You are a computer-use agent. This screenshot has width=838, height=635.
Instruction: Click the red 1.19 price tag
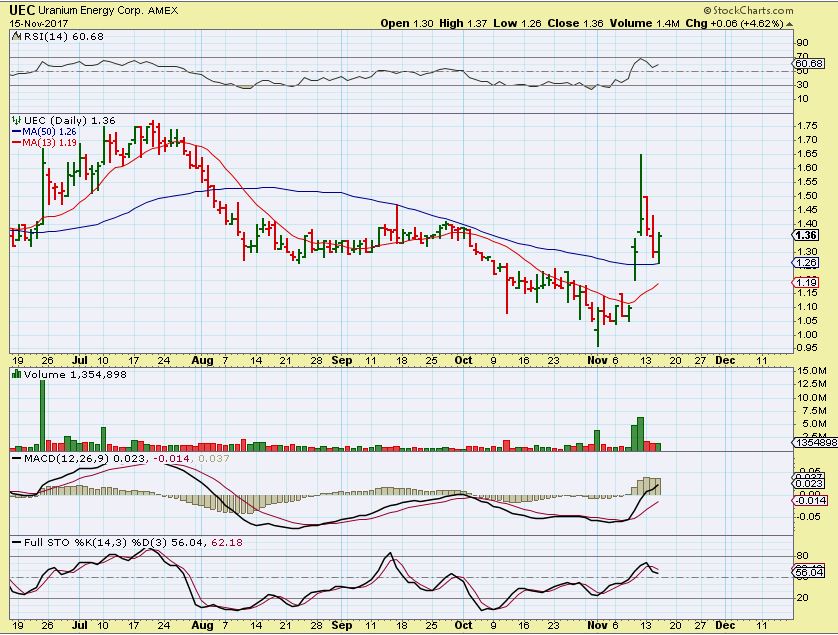806,283
